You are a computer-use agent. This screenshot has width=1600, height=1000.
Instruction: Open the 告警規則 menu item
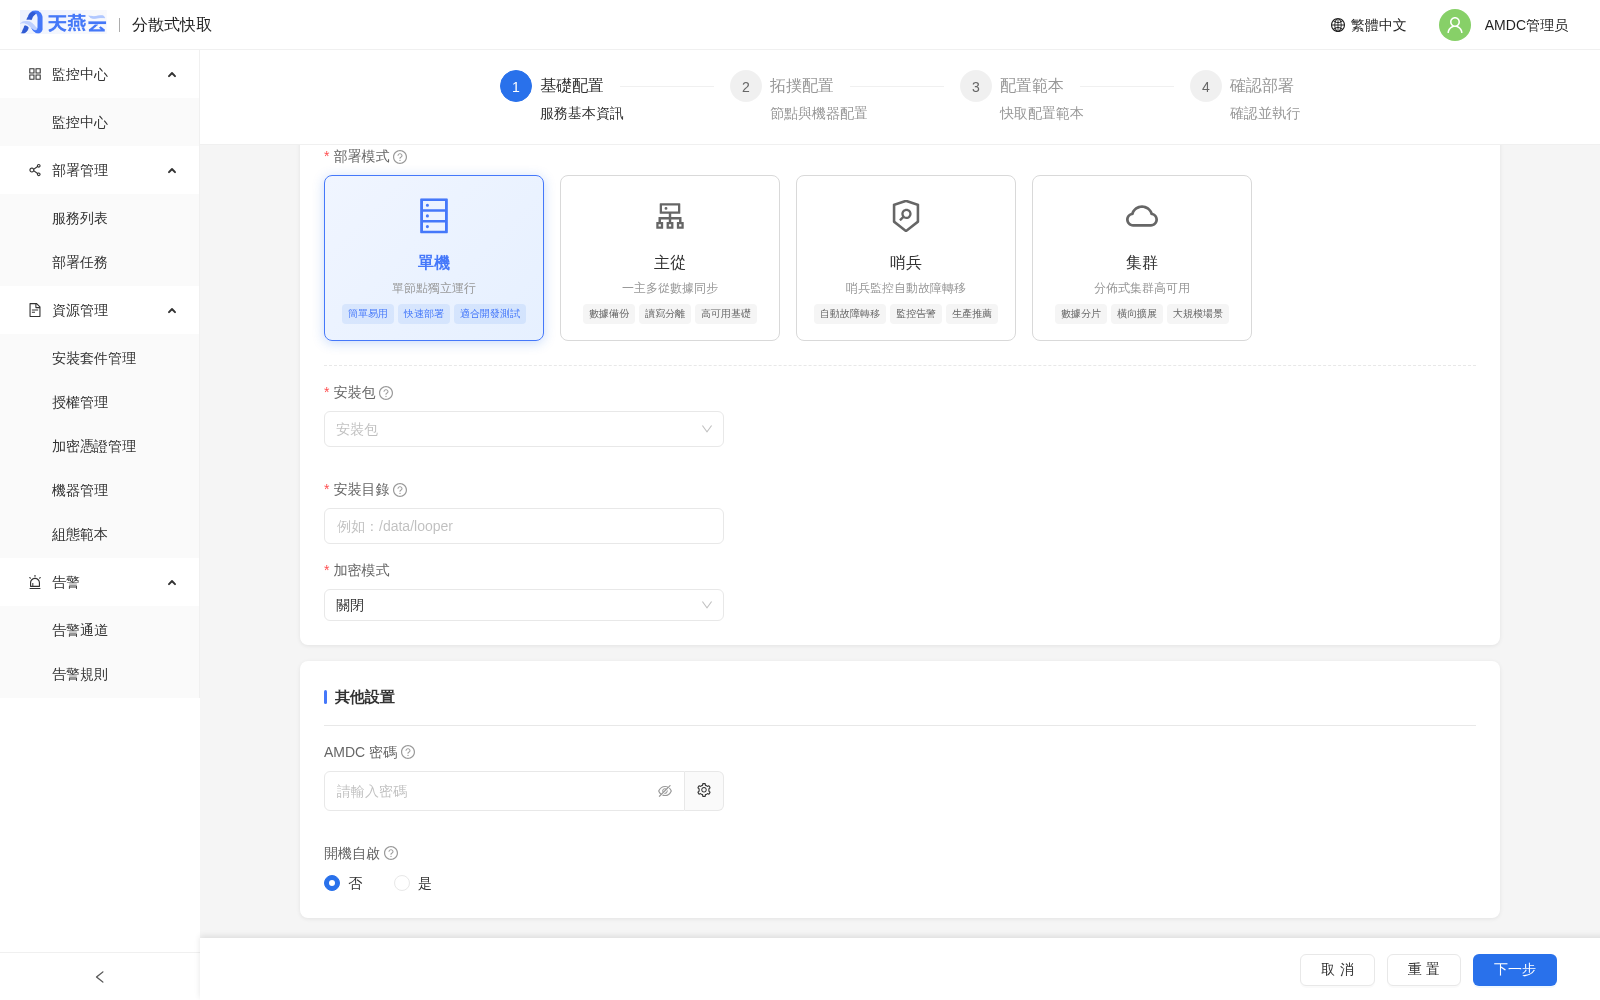click(x=100, y=674)
